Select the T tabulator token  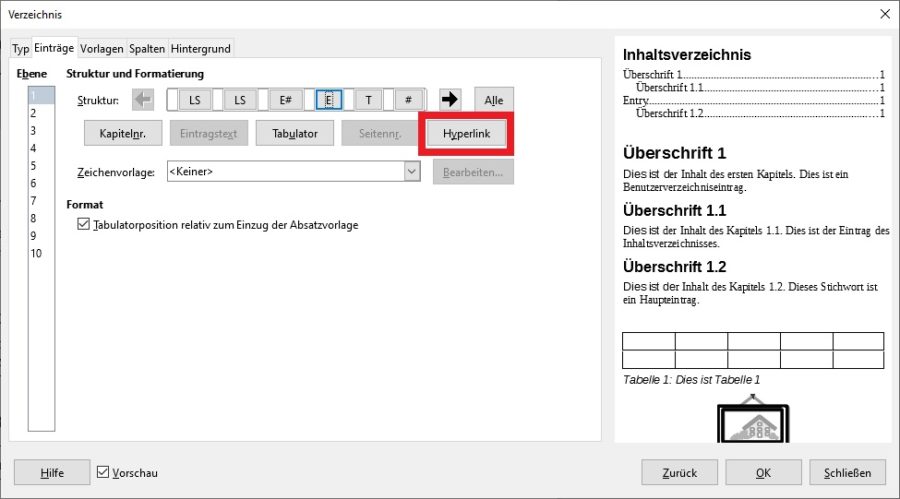pos(368,100)
